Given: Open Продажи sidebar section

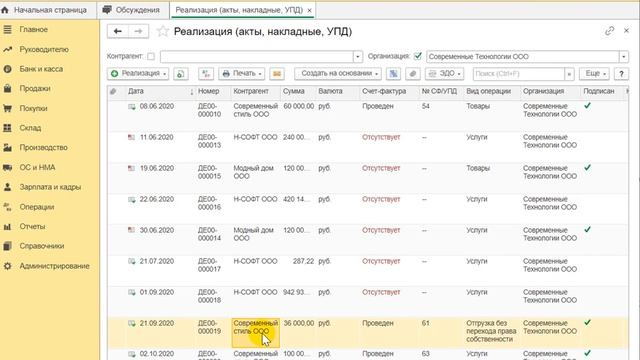Looking at the screenshot, I should (35, 89).
